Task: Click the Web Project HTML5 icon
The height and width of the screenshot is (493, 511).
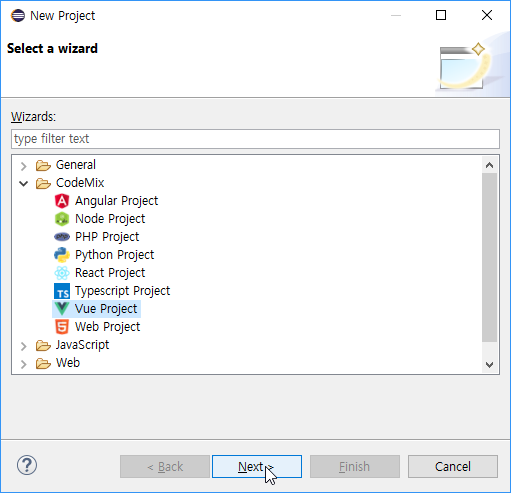Action: click(x=62, y=327)
